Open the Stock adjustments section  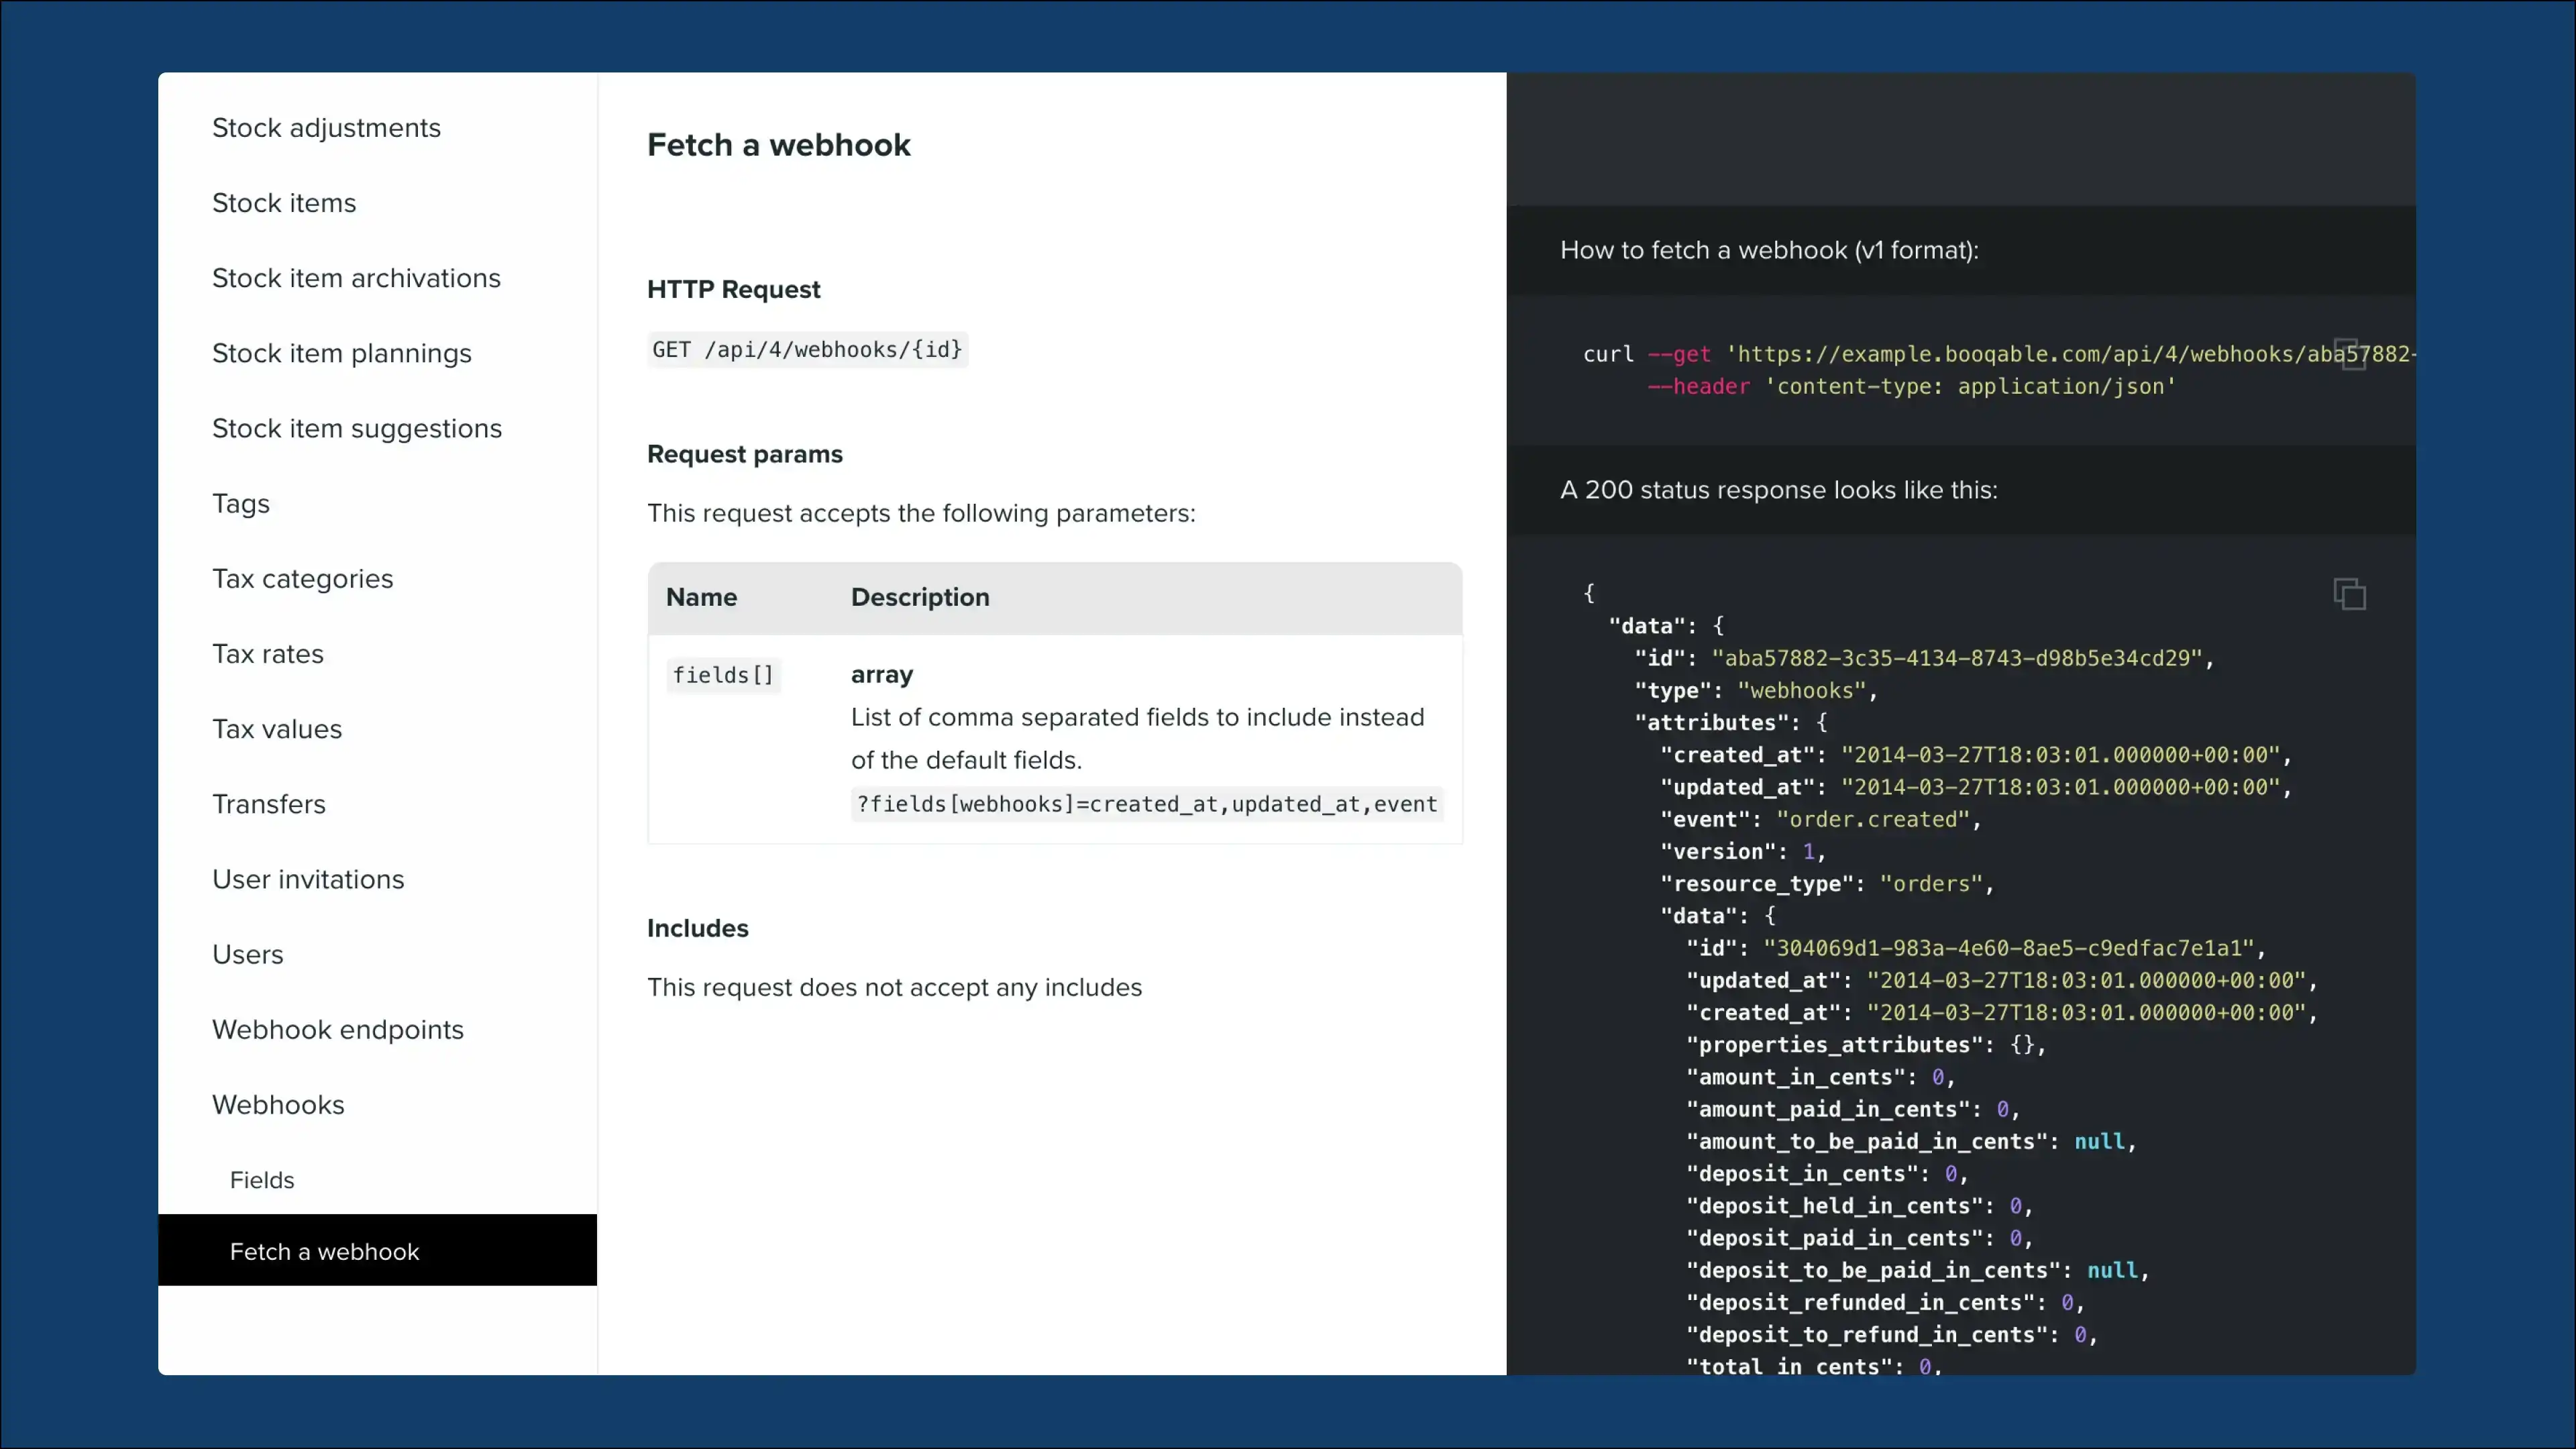click(326, 128)
